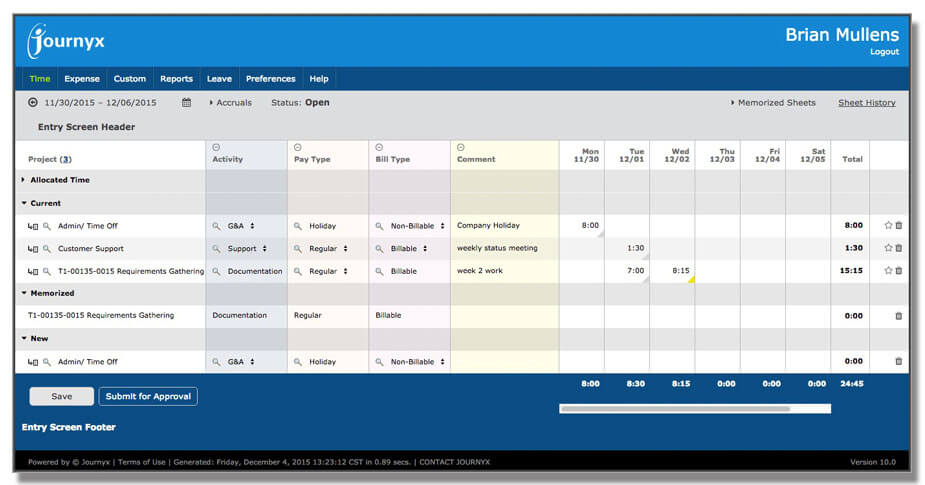Search project for Admin/Time Off current row
Viewport: 925px width, 485px height.
click(x=47, y=226)
